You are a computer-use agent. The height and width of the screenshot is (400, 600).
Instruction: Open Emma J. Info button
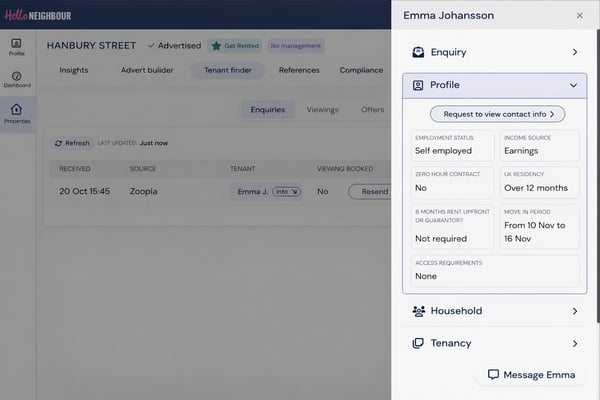point(286,192)
